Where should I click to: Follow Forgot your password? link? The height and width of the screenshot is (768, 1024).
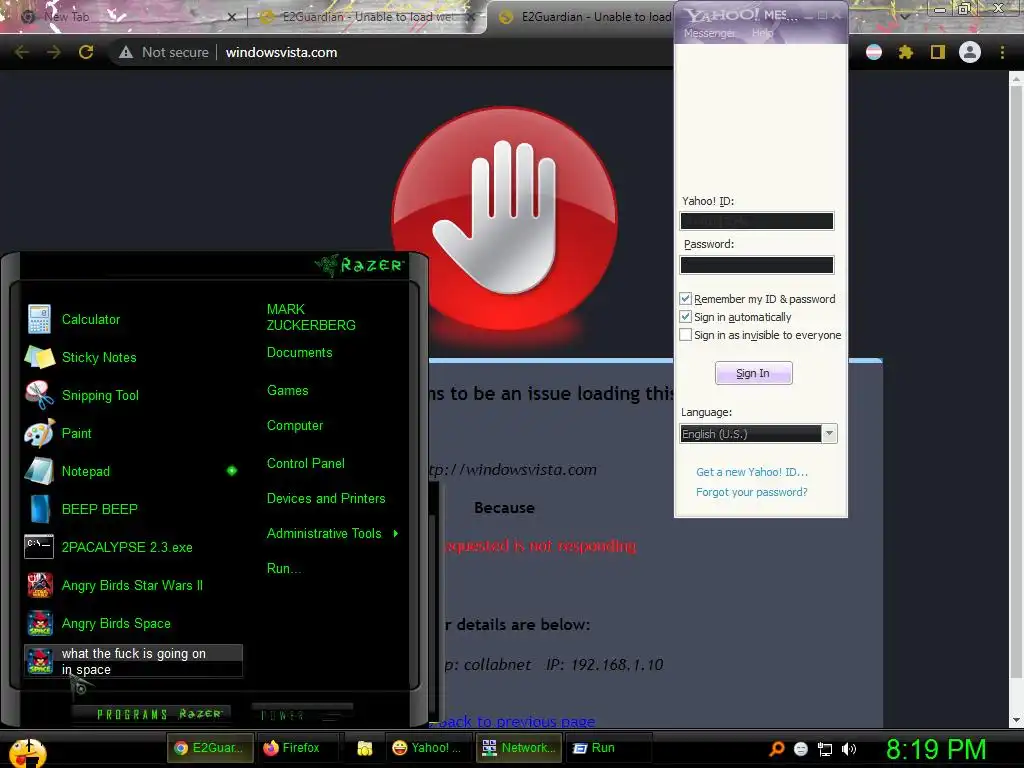pyautogui.click(x=752, y=492)
